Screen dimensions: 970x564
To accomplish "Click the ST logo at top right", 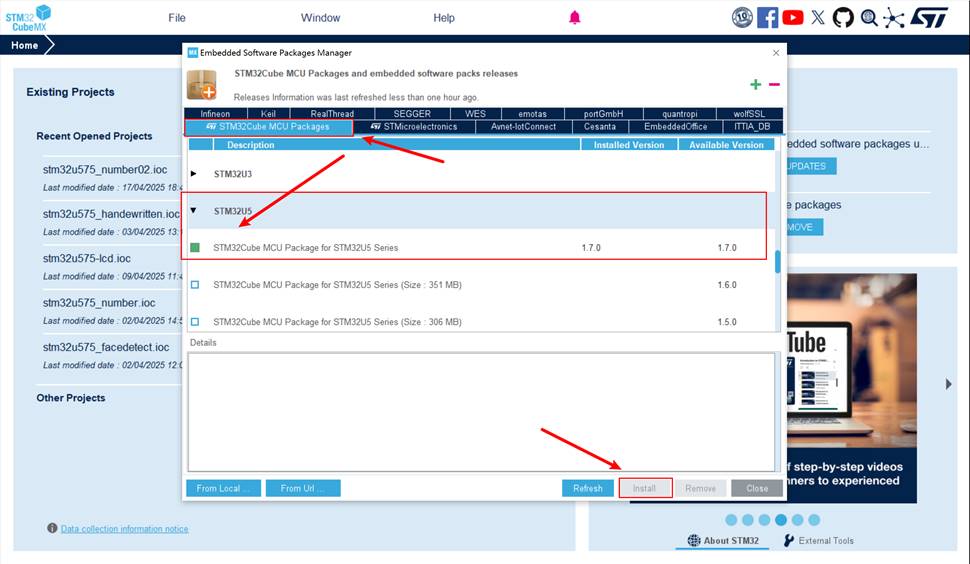I will 929,17.
